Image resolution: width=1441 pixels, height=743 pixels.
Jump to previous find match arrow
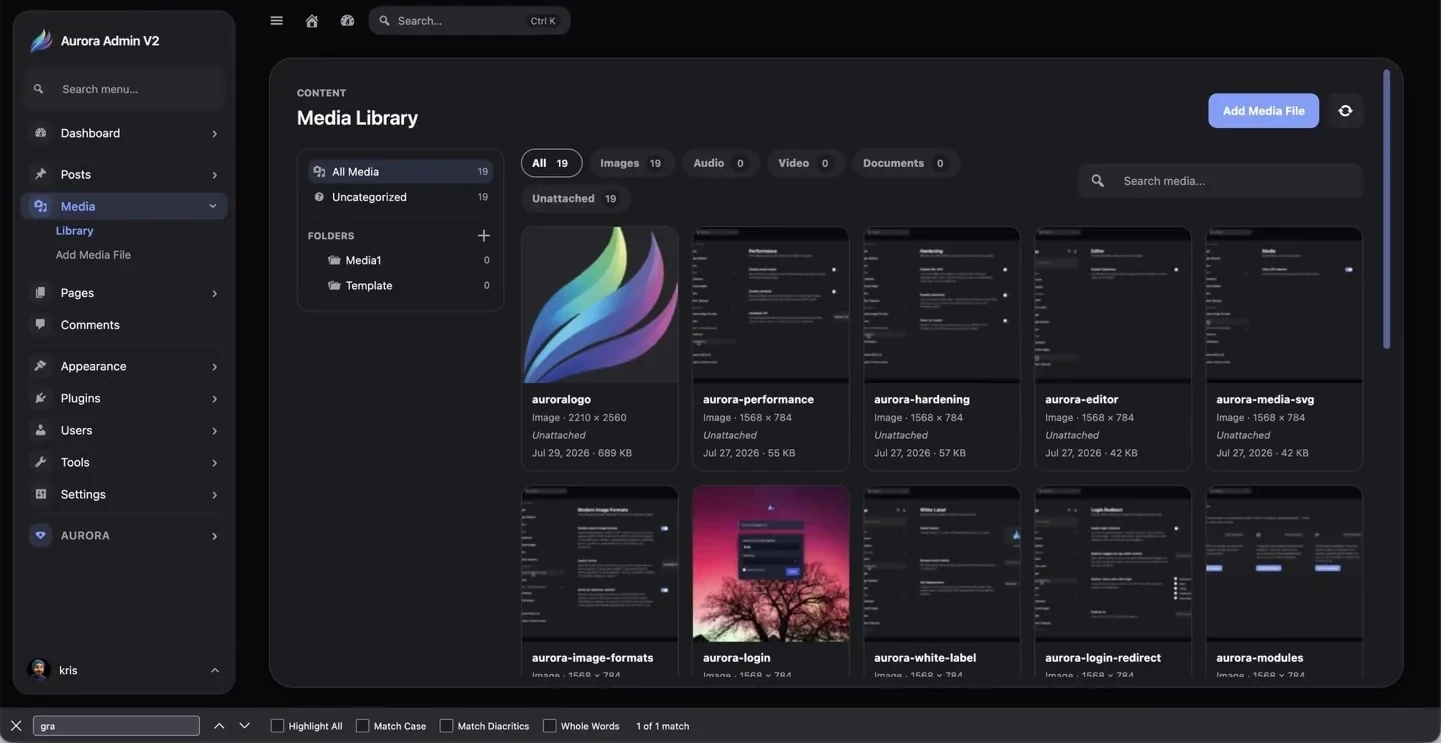pyautogui.click(x=219, y=726)
